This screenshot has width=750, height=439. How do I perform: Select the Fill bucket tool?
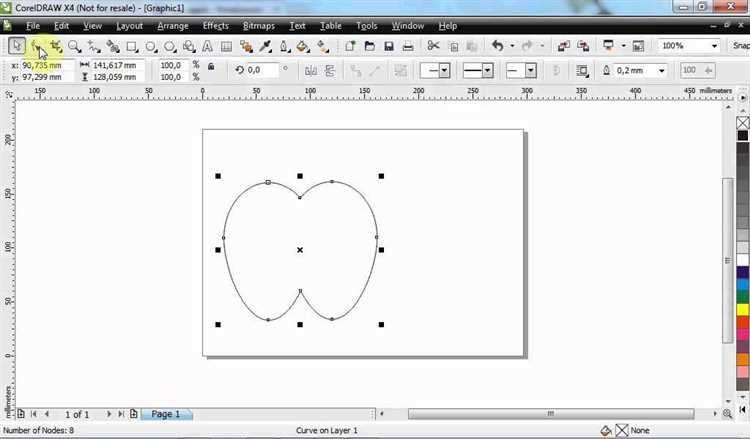coord(303,46)
